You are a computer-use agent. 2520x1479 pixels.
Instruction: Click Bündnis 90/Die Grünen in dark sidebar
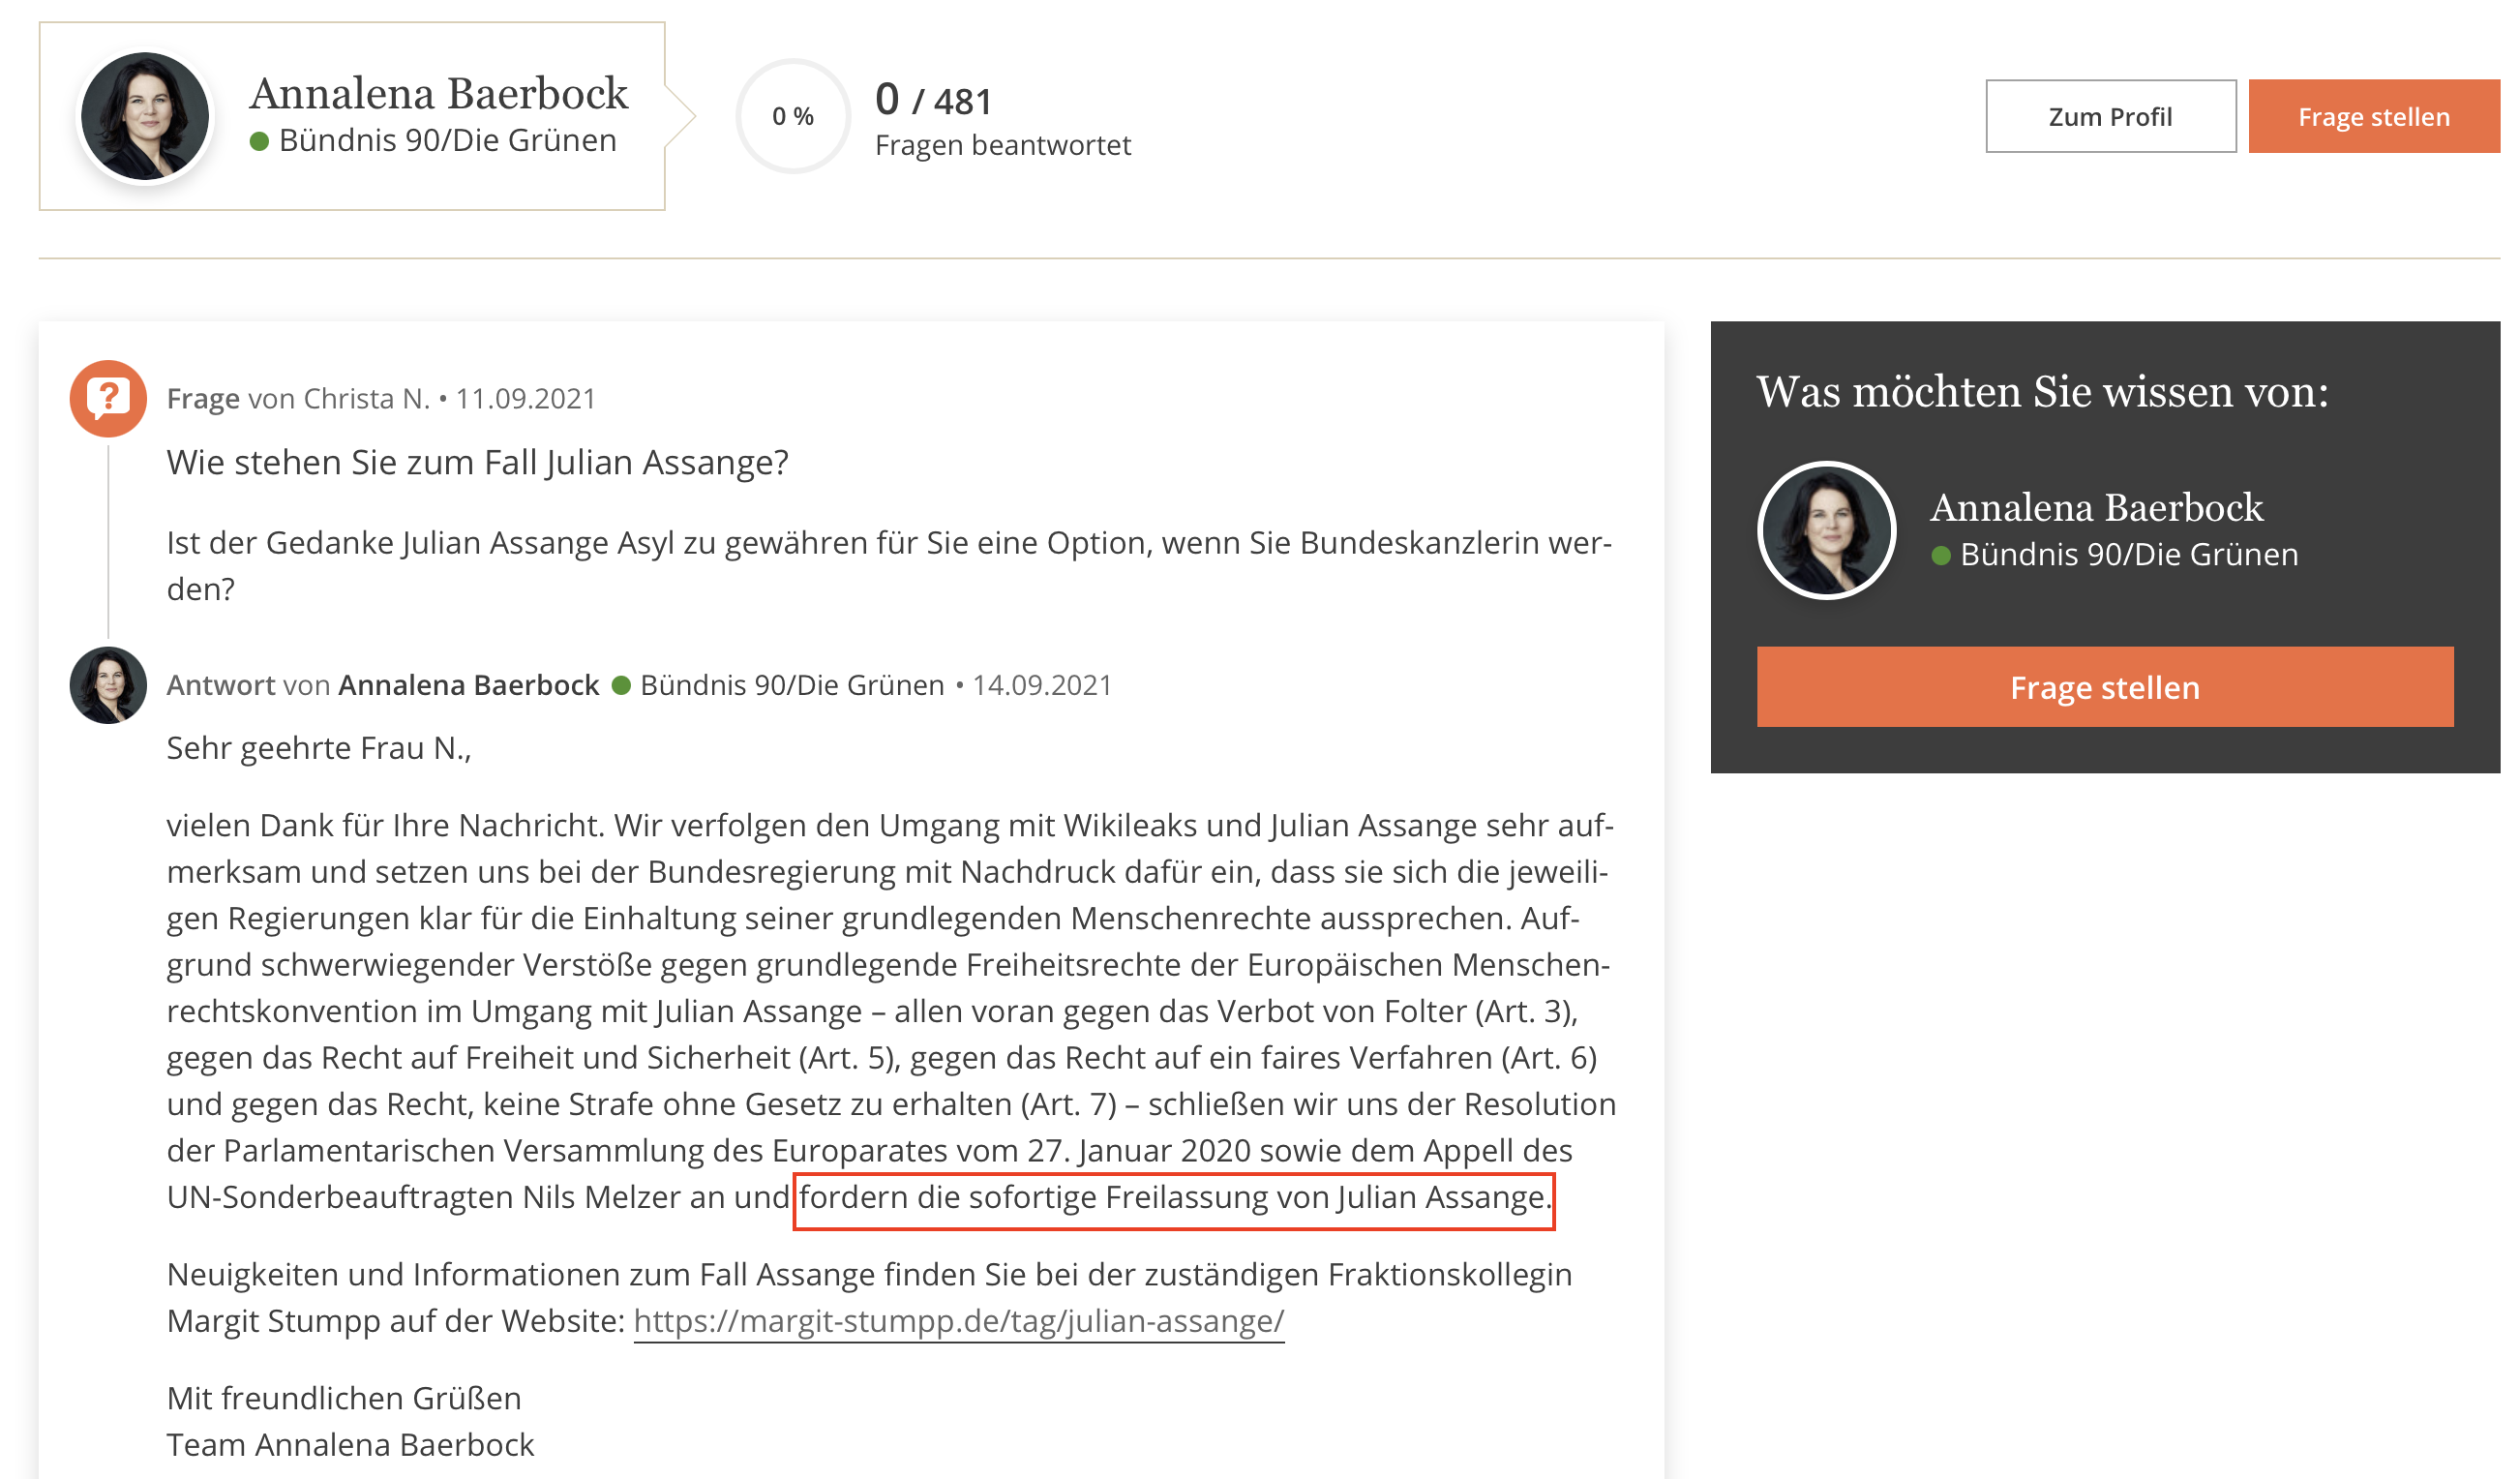(x=2129, y=554)
